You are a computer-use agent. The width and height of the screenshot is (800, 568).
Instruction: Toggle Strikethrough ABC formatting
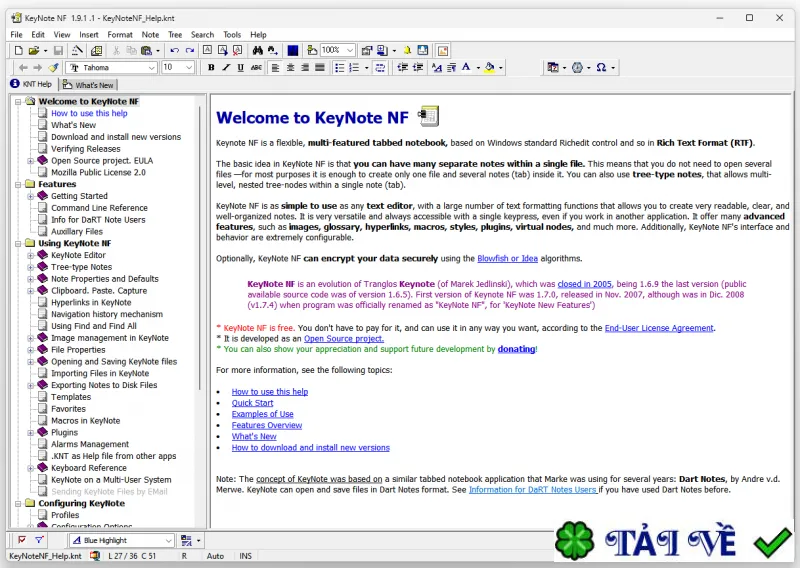coord(256,67)
